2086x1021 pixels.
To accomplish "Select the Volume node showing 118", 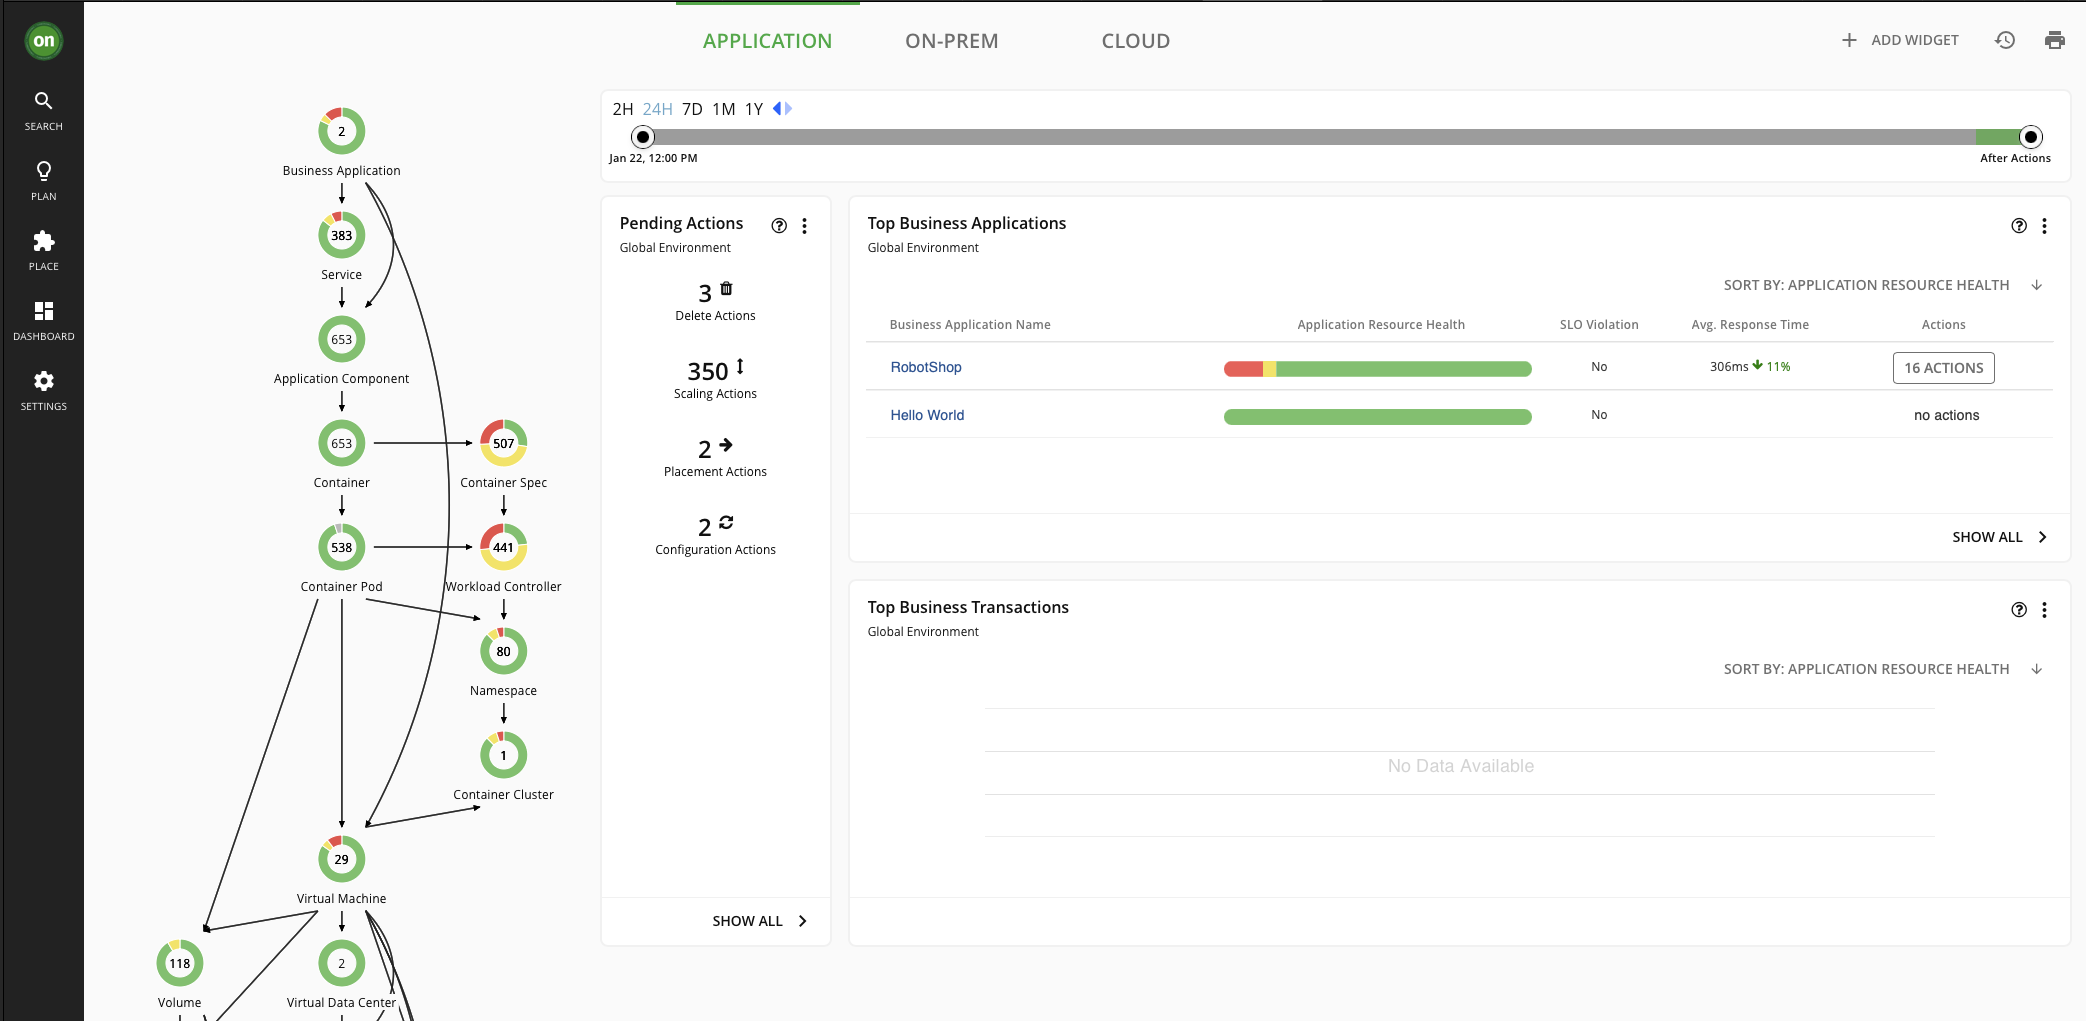I will click(180, 963).
